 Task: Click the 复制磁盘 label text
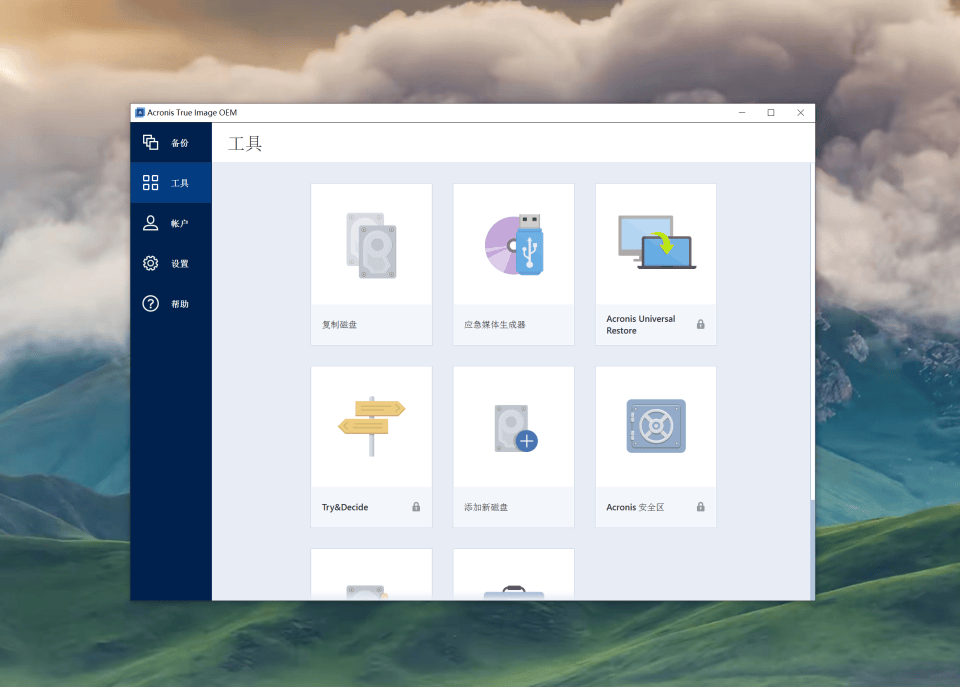[x=340, y=325]
